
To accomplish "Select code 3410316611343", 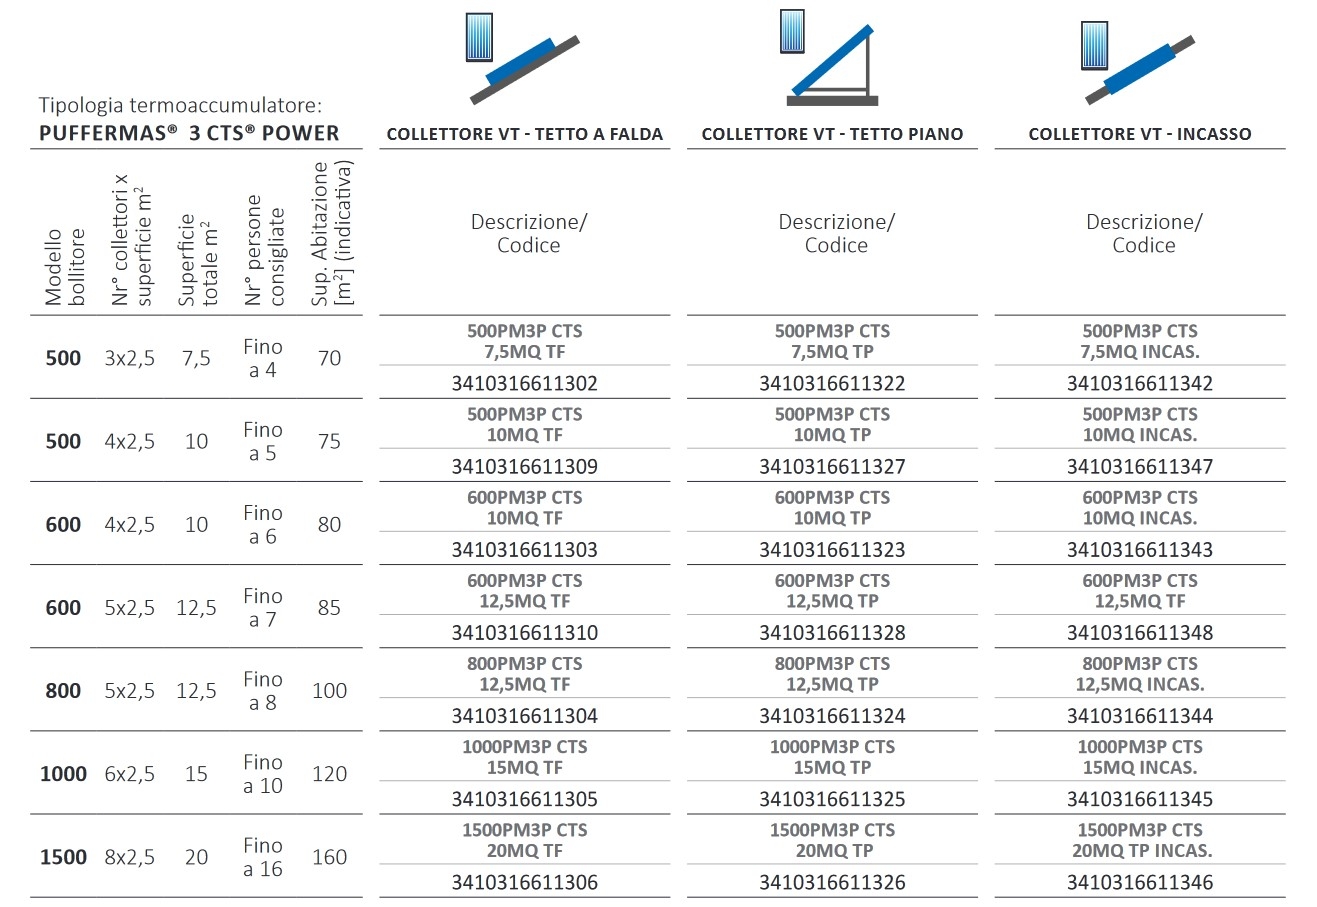I will point(1140,549).
